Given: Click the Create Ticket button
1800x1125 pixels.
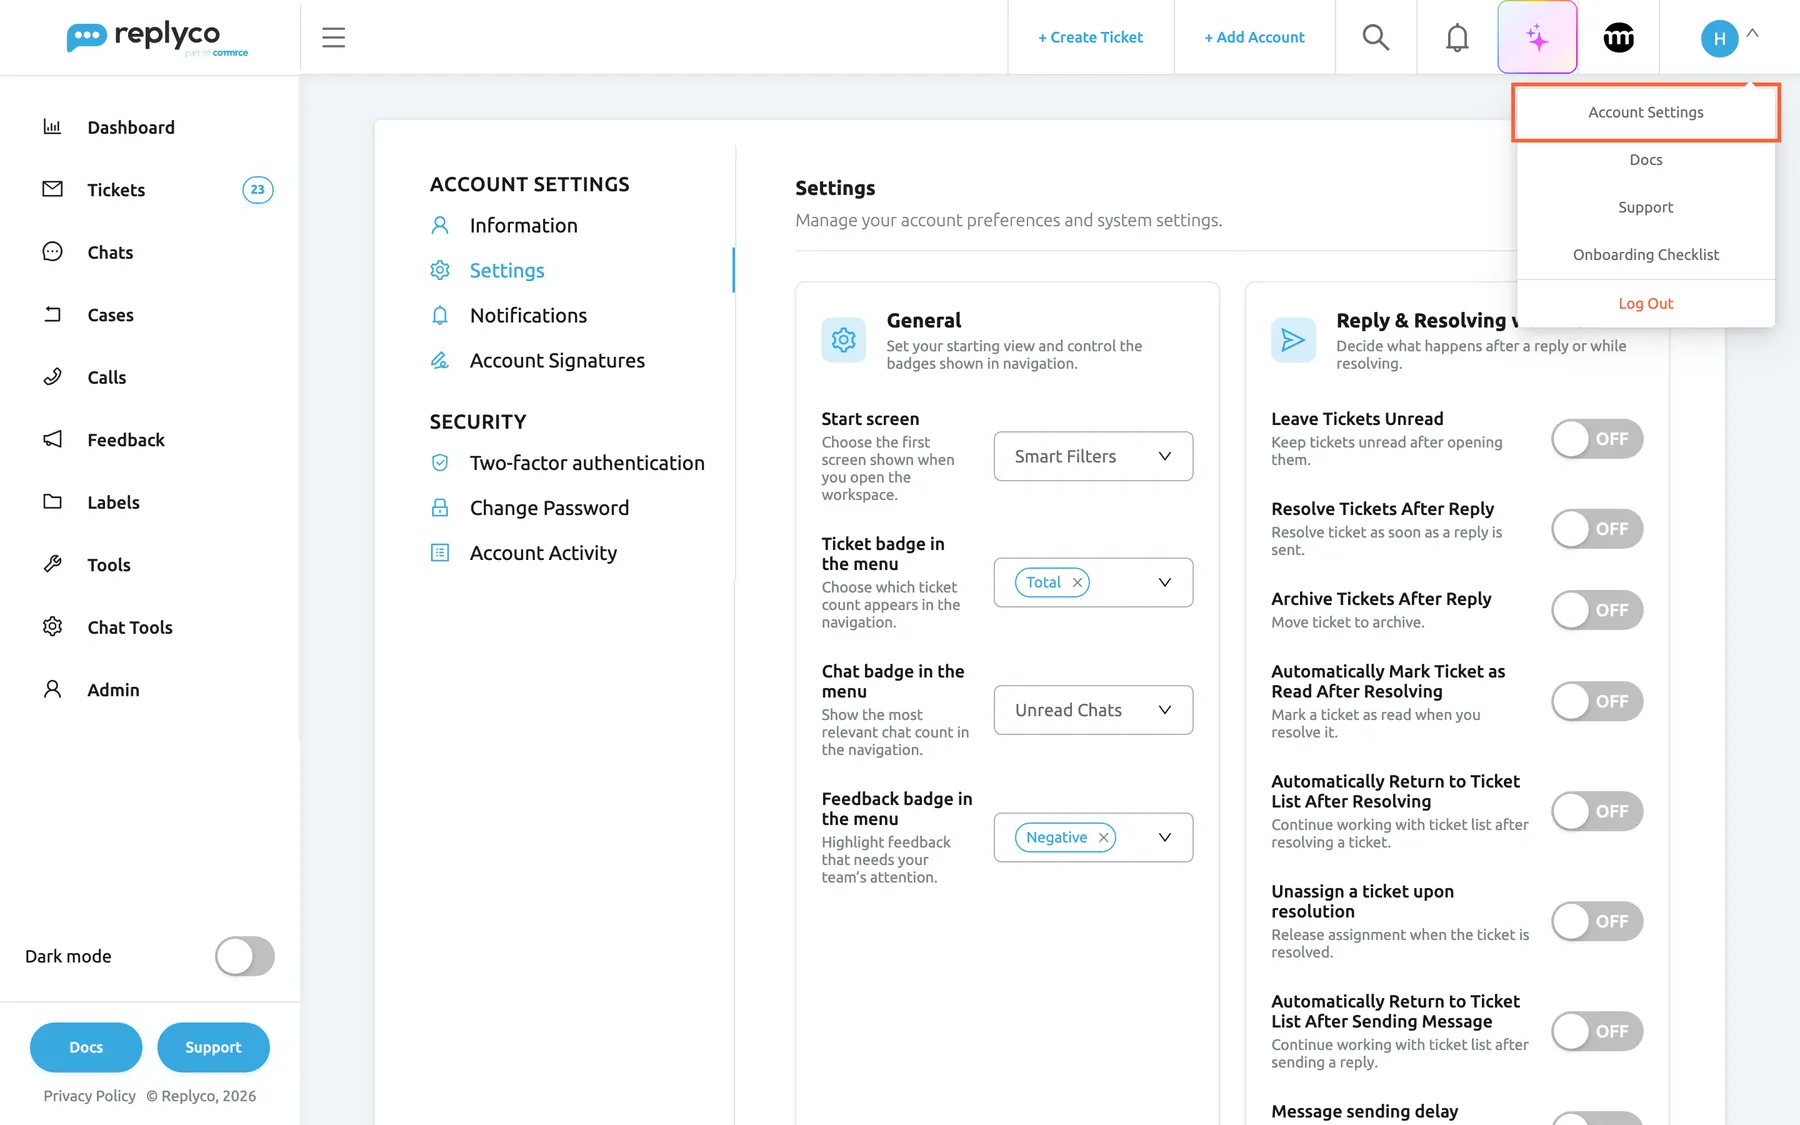Looking at the screenshot, I should click(1090, 37).
